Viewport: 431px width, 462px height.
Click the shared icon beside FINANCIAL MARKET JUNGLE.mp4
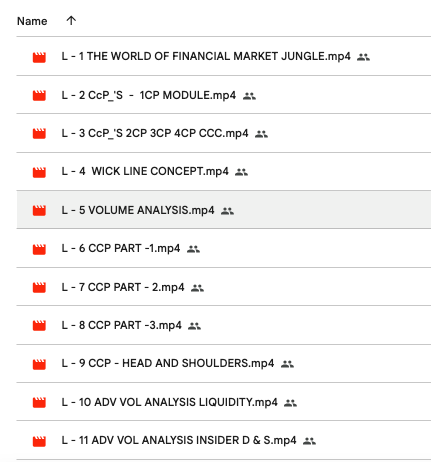363,57
